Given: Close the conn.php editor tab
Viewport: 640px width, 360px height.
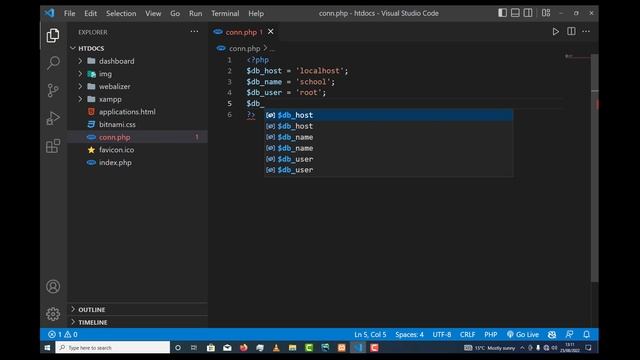Looking at the screenshot, I should pos(271,31).
